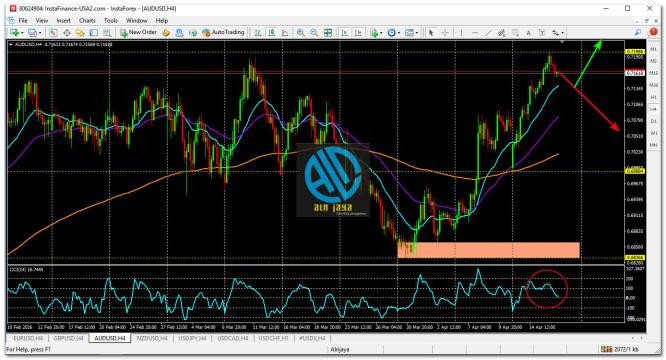Screen dimensions: 666x360
Task: Click the VPS hosting icon next to AutoTrading
Action: click(193, 33)
